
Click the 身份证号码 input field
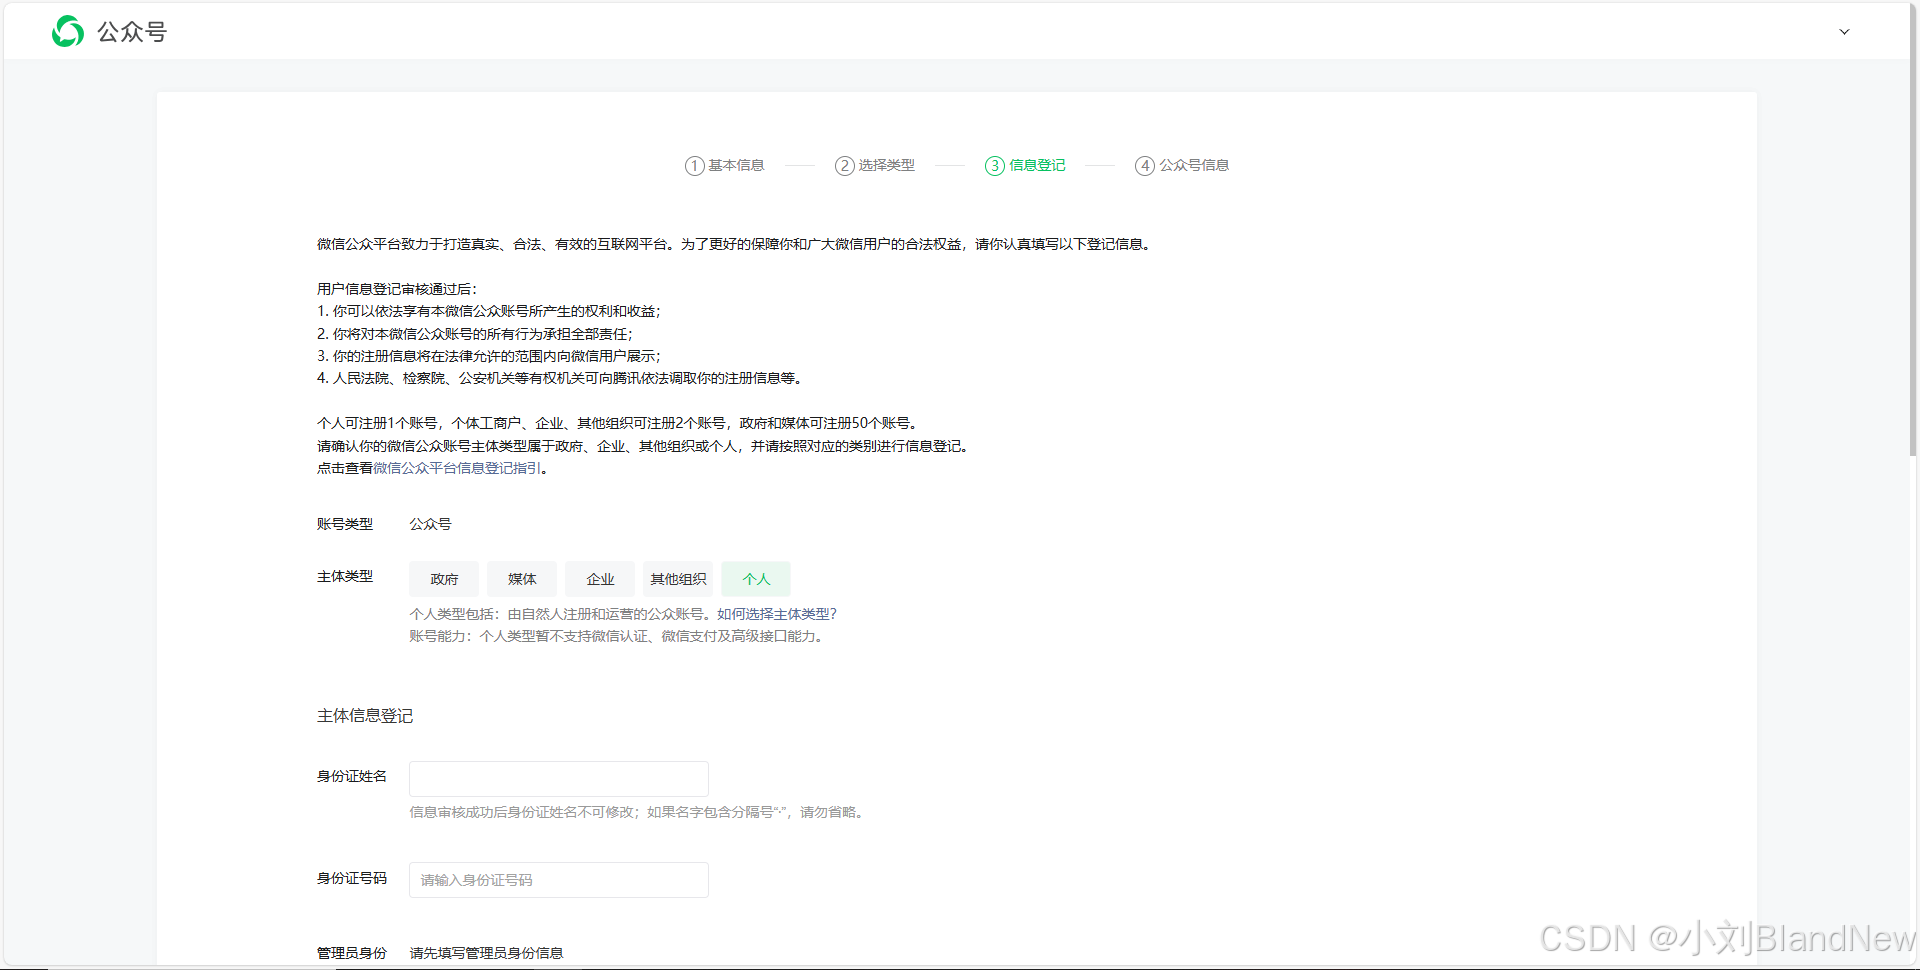559,880
